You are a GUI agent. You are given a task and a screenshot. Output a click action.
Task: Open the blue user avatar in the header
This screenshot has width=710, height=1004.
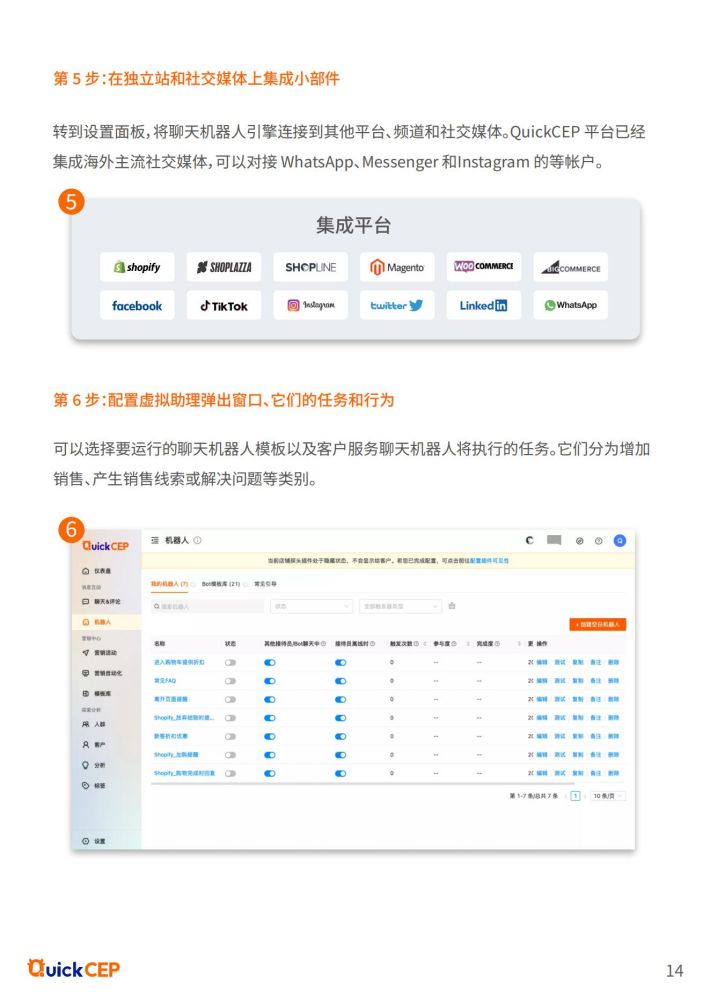pyautogui.click(x=620, y=541)
